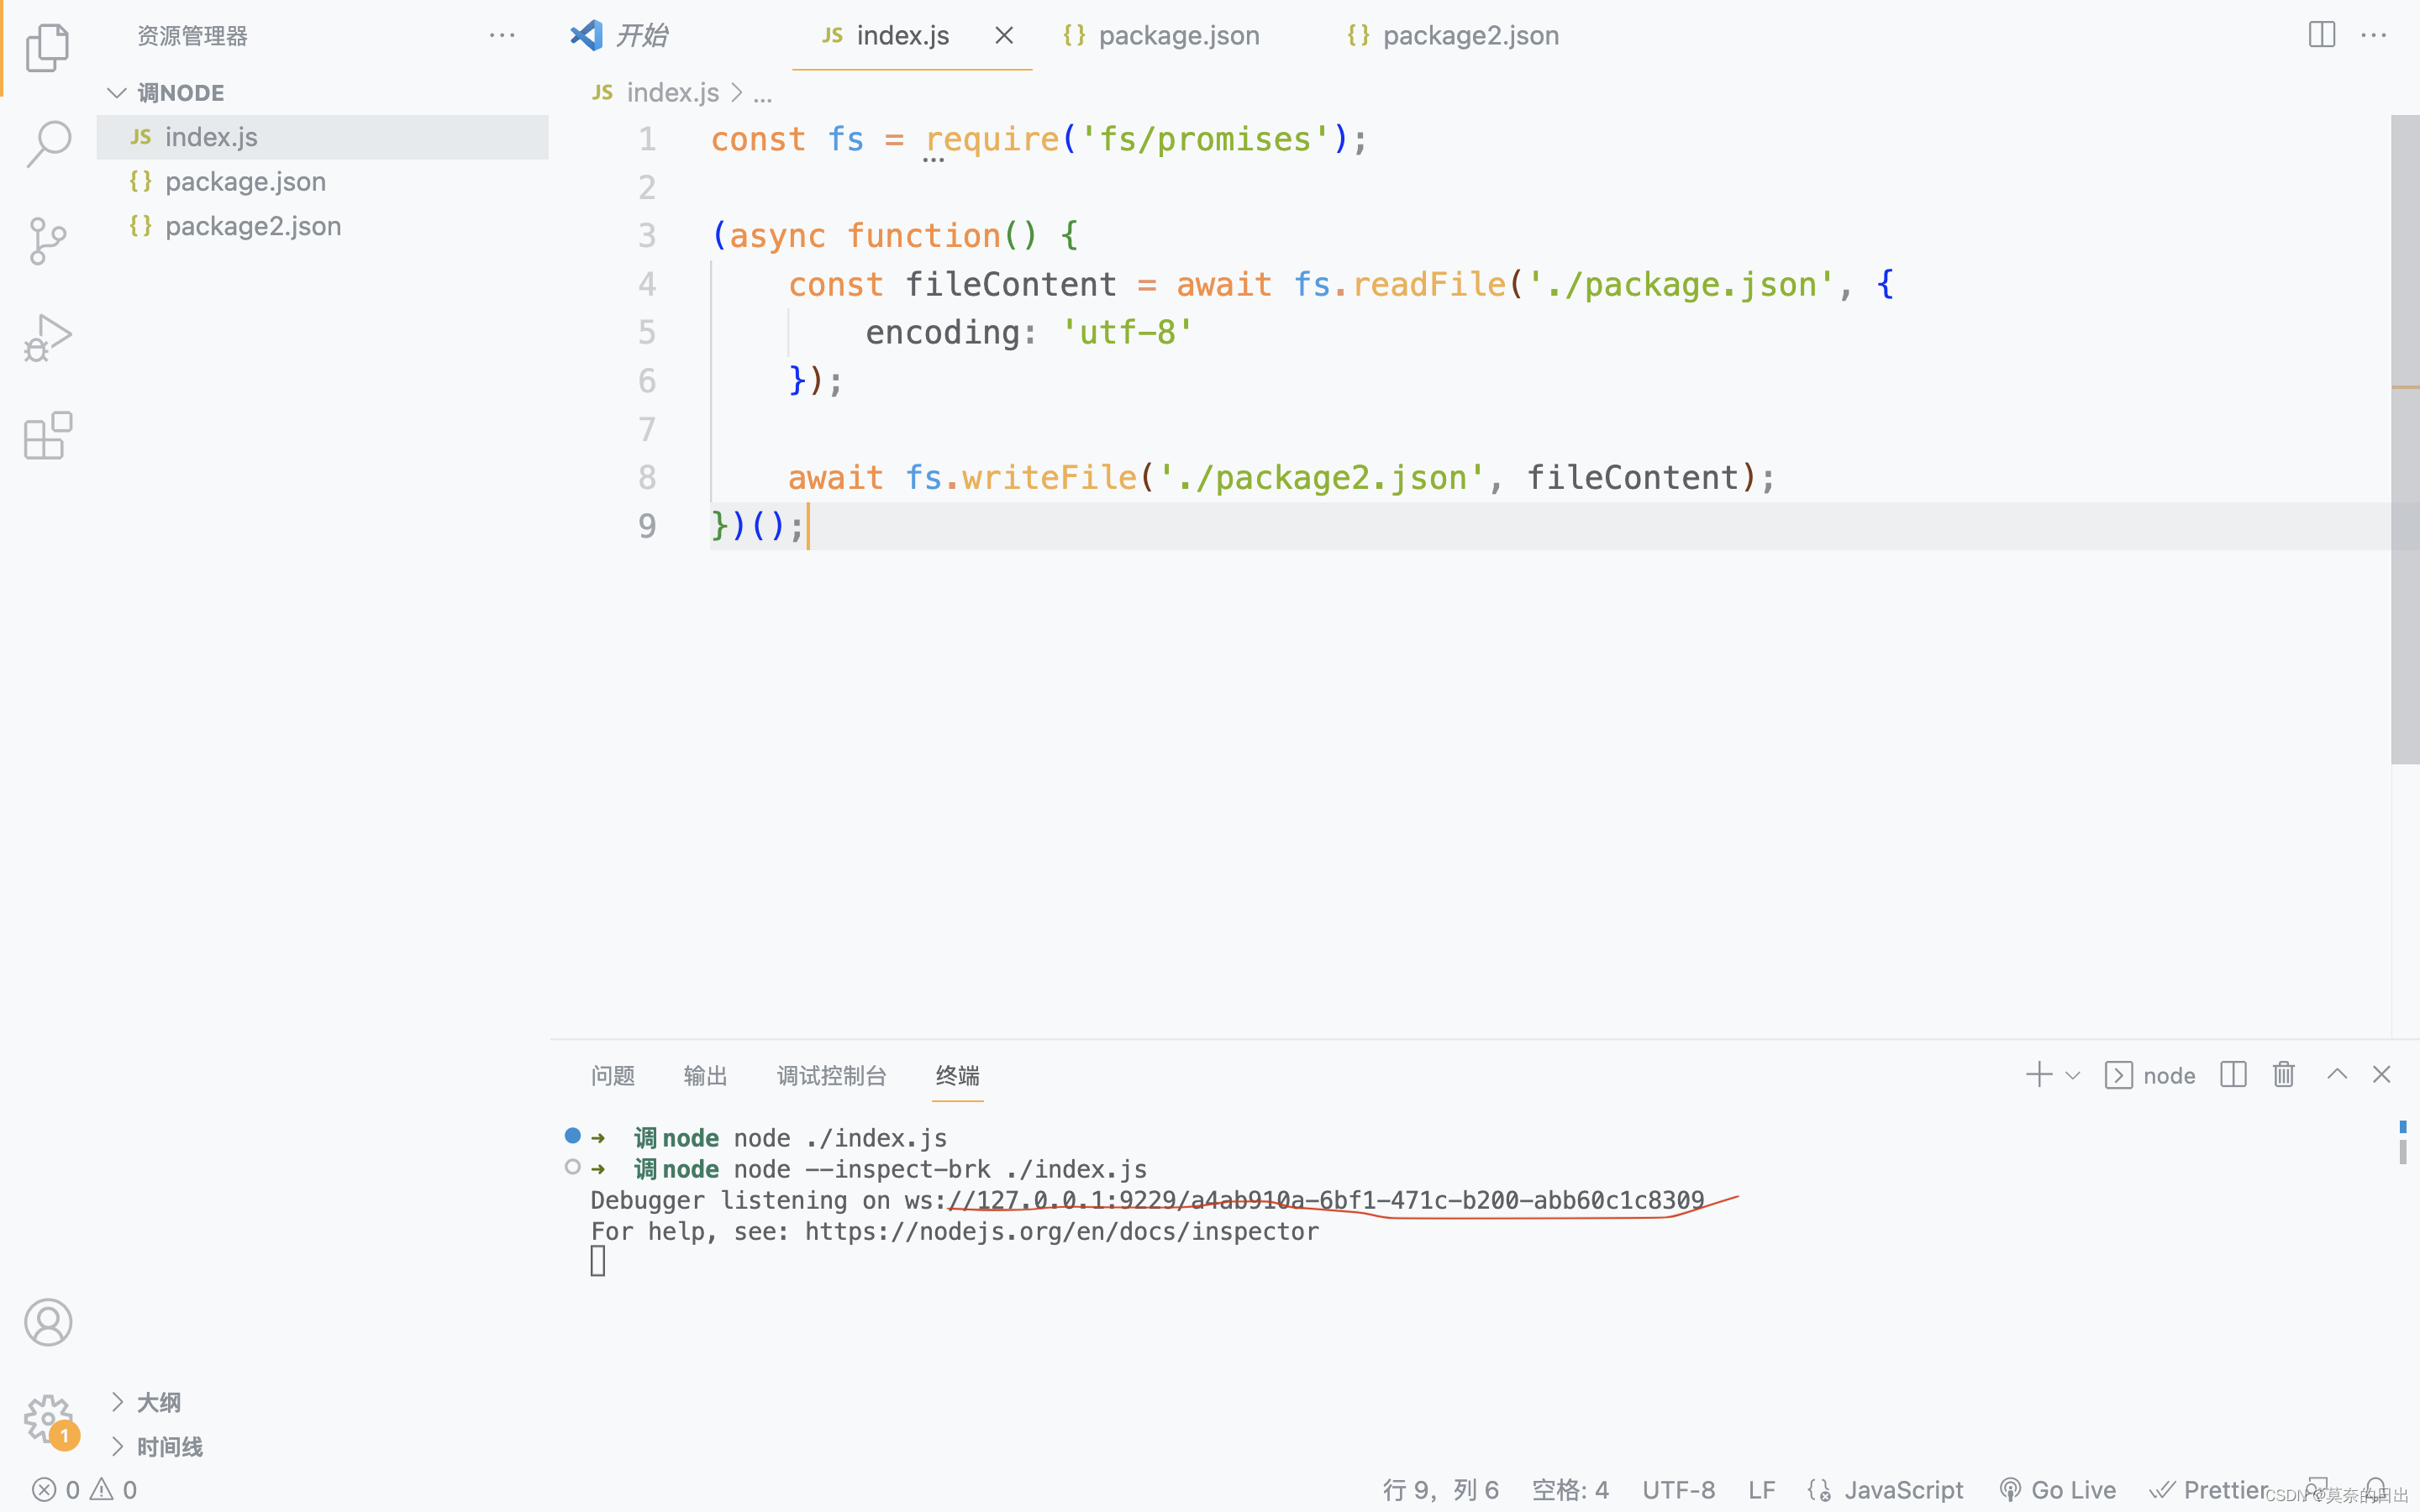
Task: Split the terminal panel
Action: 2233,1075
